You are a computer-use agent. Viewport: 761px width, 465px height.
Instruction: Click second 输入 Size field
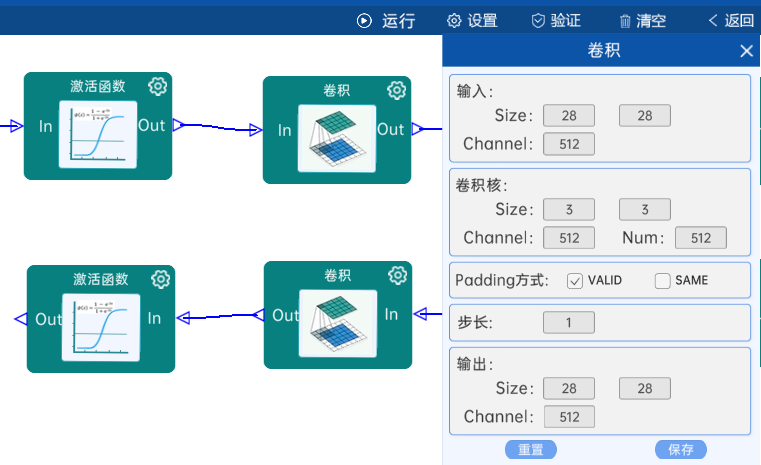[645, 116]
